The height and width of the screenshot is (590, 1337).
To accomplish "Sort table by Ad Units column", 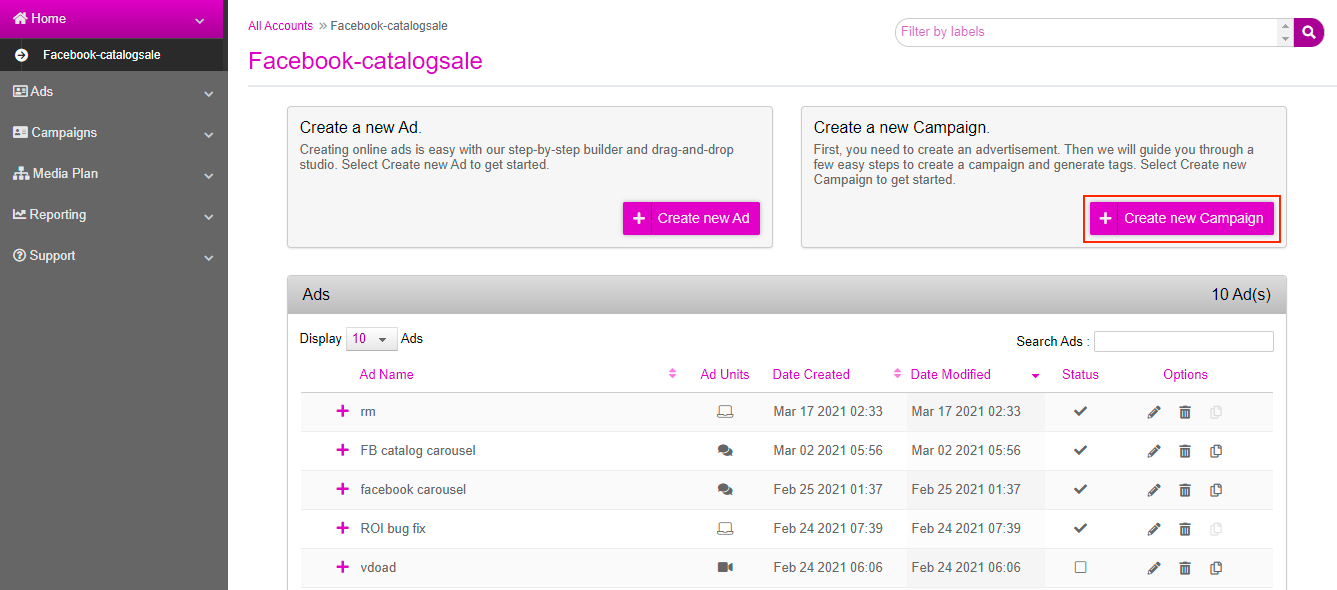I will coord(725,375).
